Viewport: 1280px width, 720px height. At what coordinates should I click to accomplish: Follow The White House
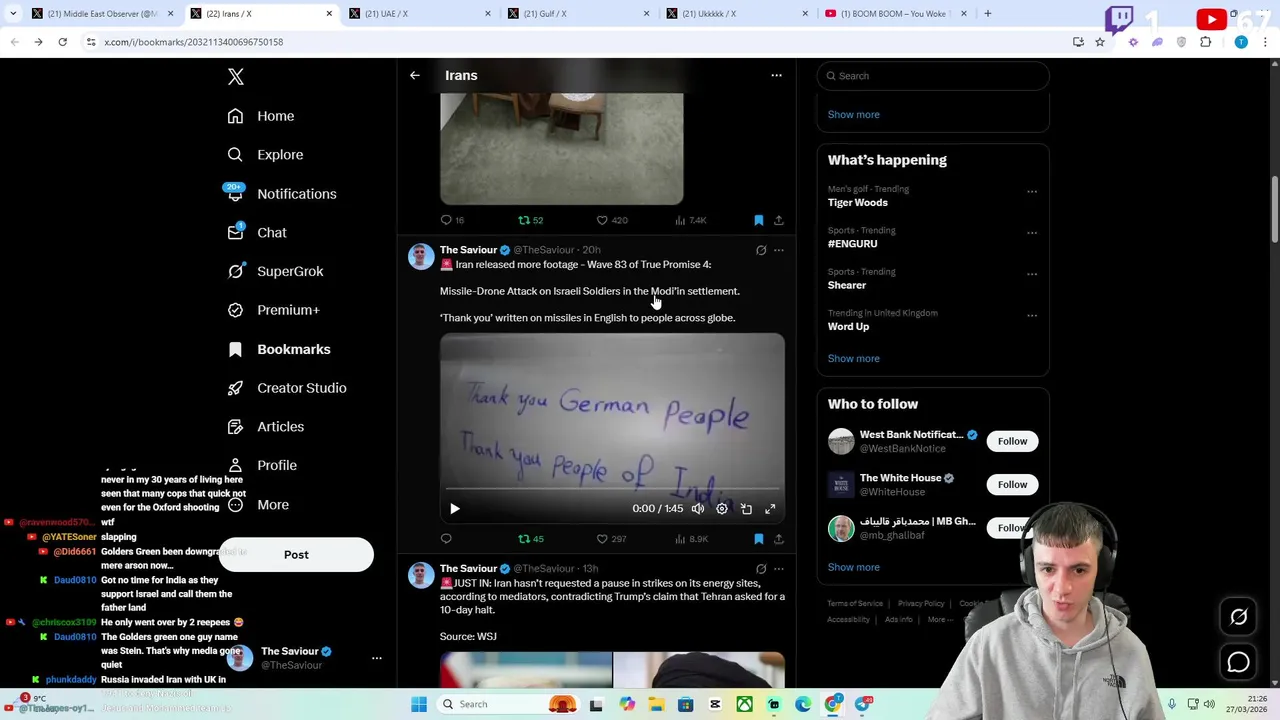[x=1012, y=485]
